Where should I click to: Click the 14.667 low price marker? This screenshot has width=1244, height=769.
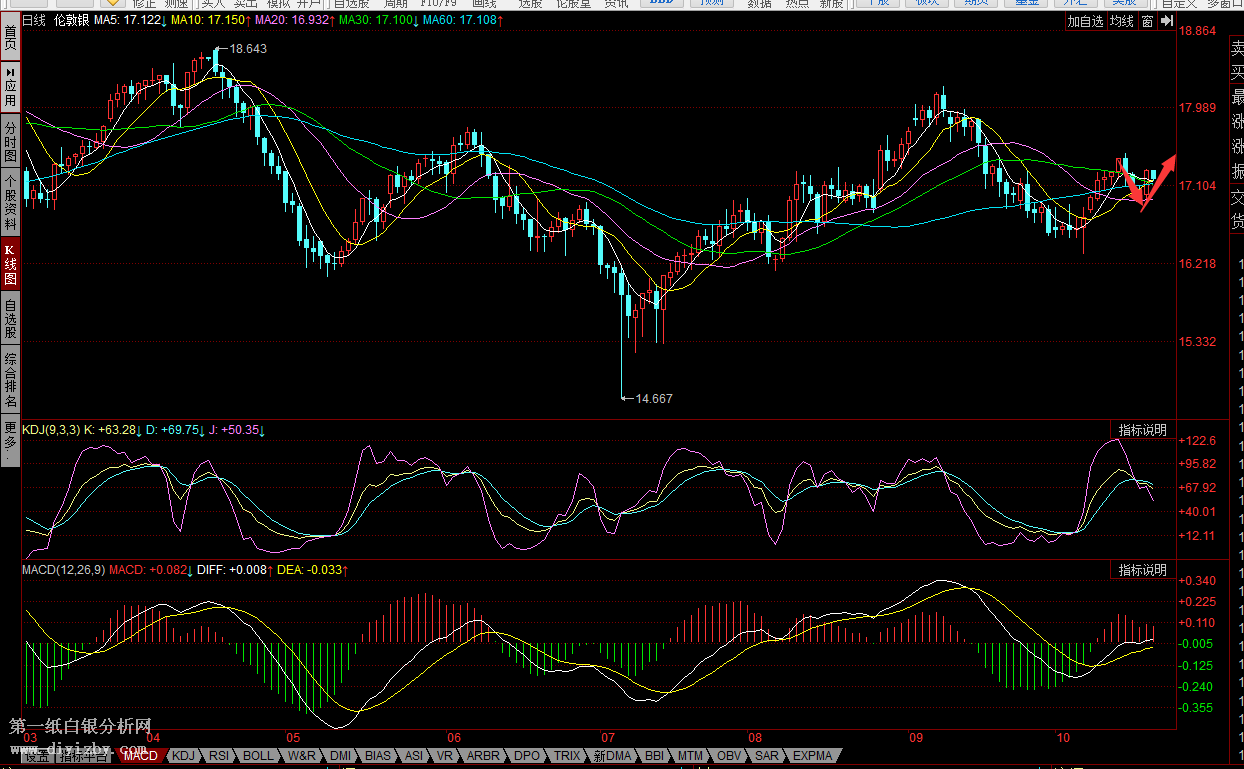pyautogui.click(x=654, y=398)
